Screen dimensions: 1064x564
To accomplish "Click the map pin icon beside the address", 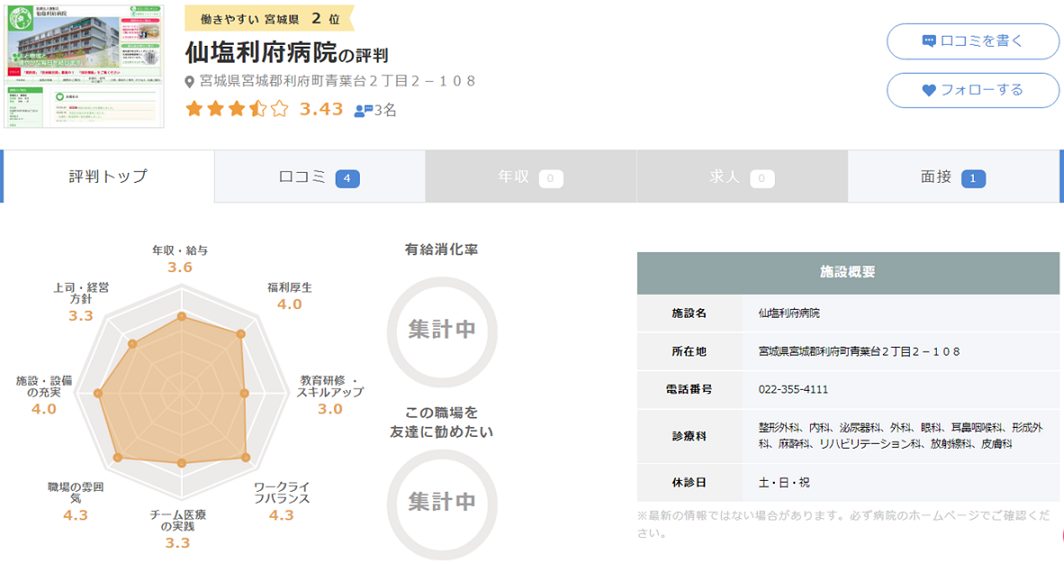I will point(190,82).
